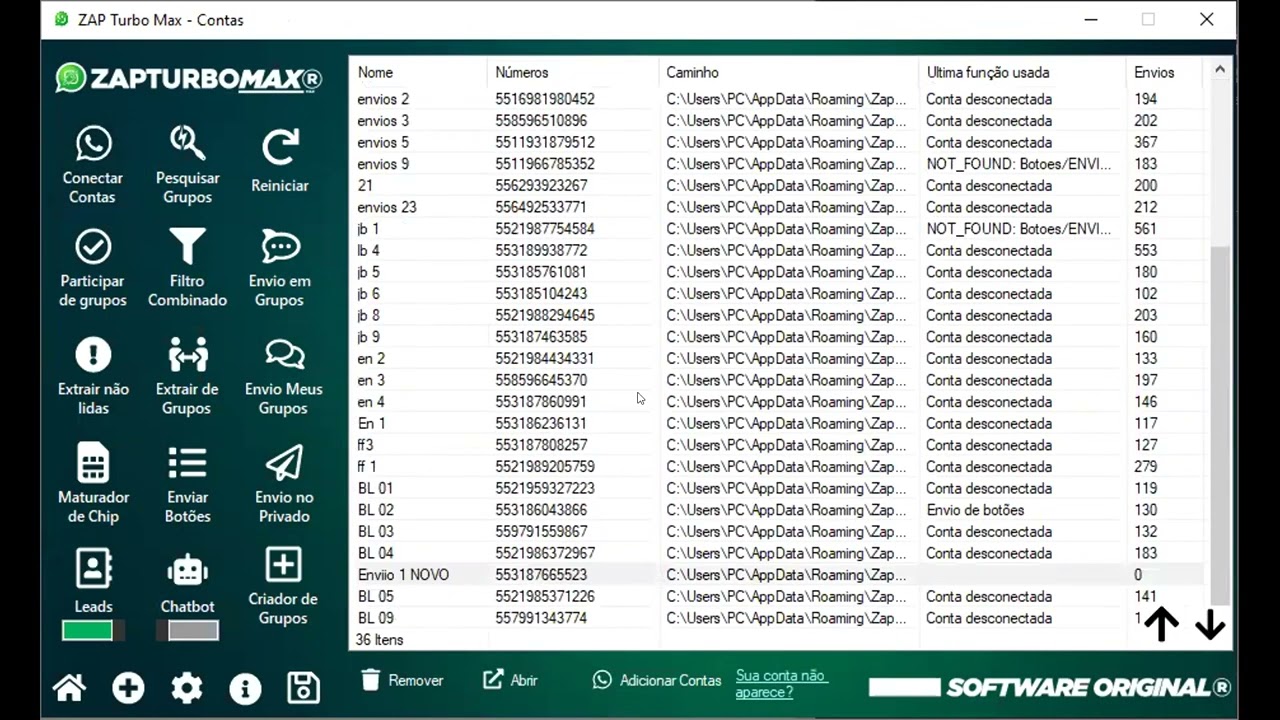Screen dimensions: 1280x720
Task: Sort by Números column header
Action: [573, 72]
